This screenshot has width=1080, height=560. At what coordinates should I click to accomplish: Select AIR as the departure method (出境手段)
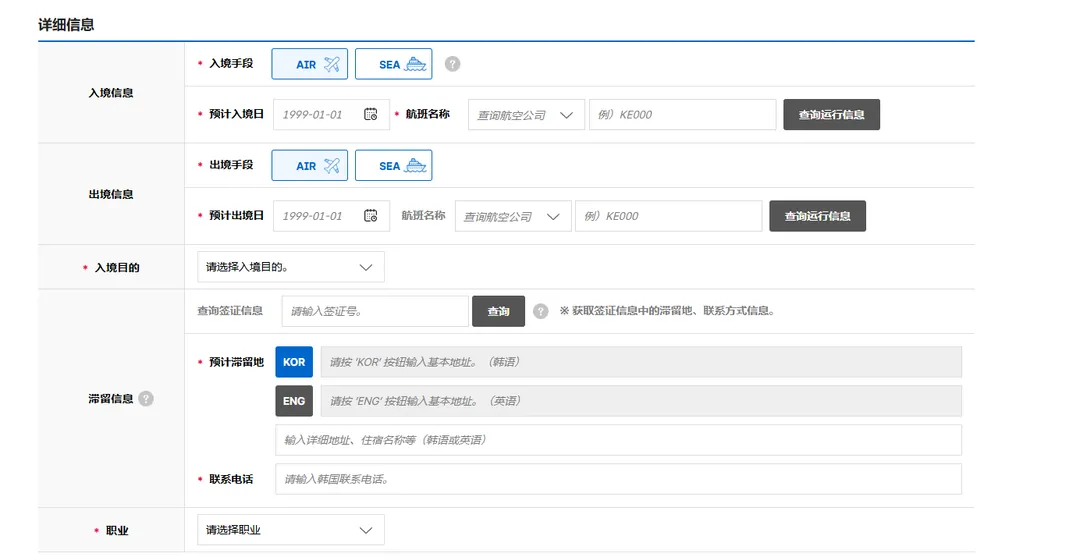[x=309, y=165]
